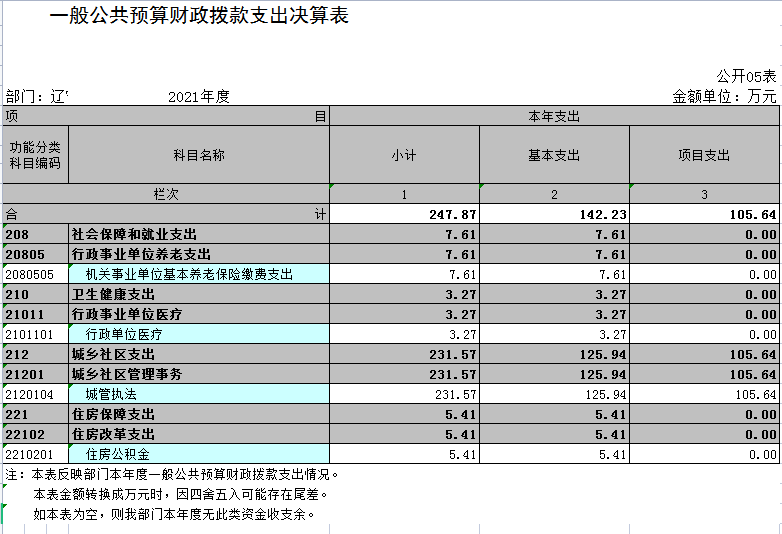
Task: Select 城管执法 project expenditure 105.64
Action: pyautogui.click(x=704, y=394)
